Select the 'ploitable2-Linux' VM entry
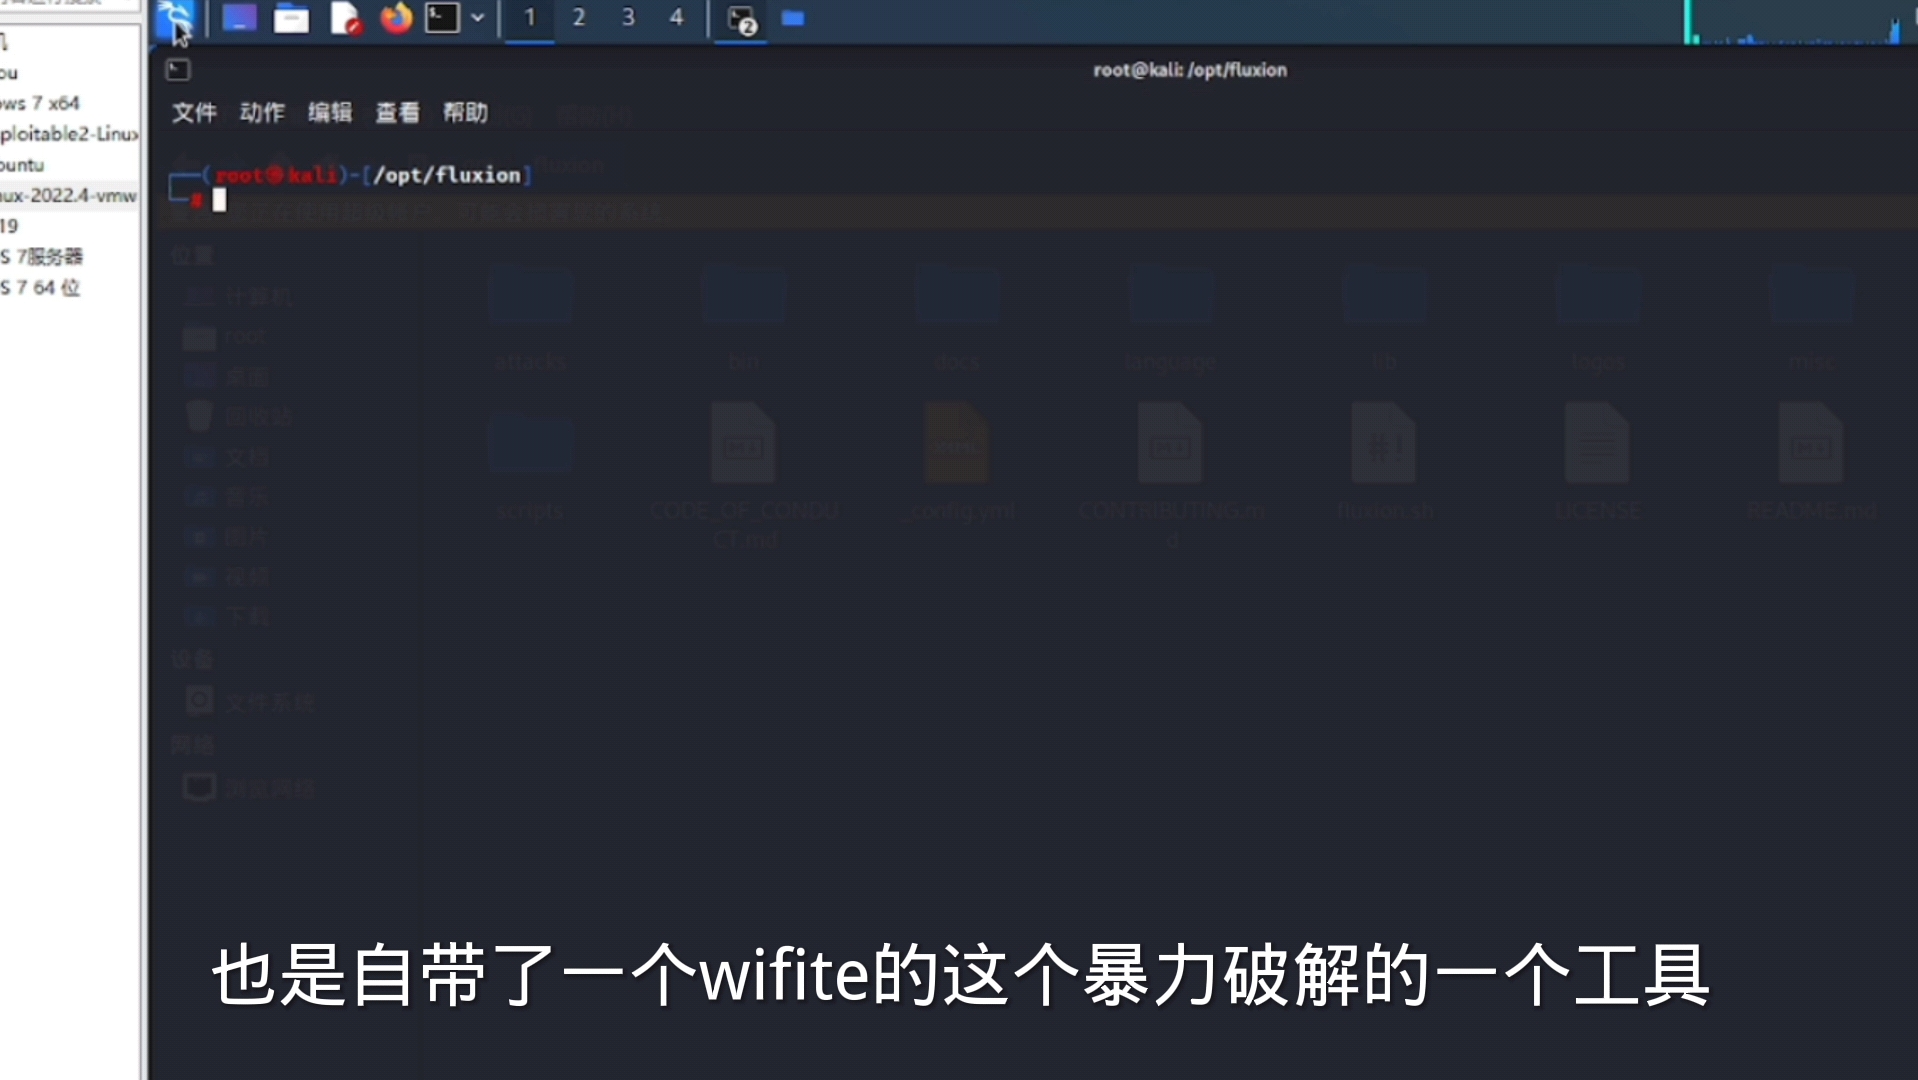Image resolution: width=1918 pixels, height=1080 pixels. pos(69,134)
